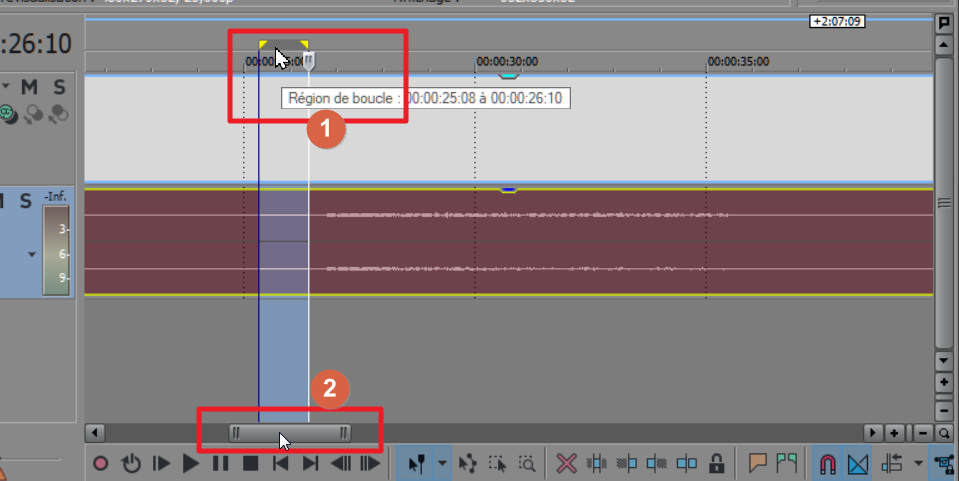Click the :26:10 timecode display

click(x=36, y=43)
